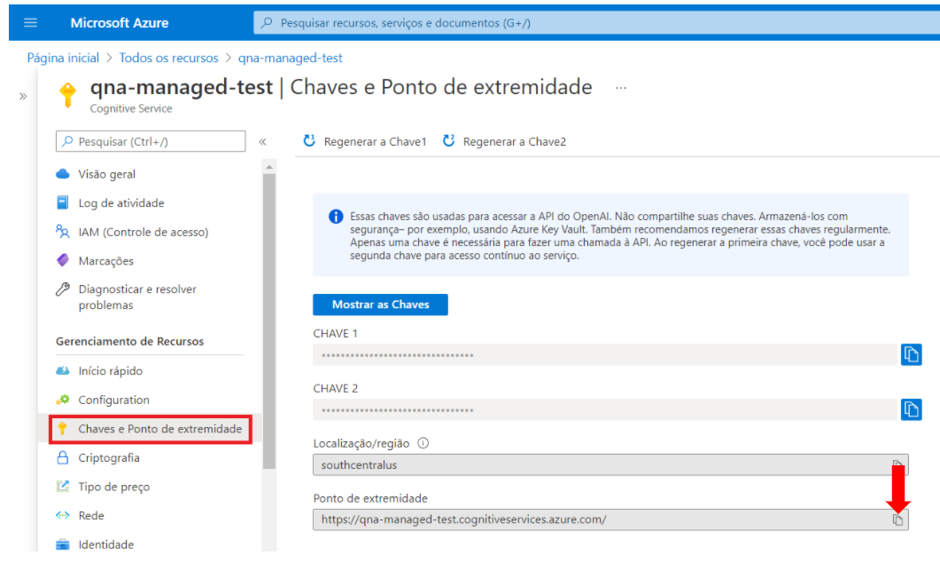Collapse the resource menu with double chevron
Viewport: 940px width, 563px height.
tap(263, 142)
